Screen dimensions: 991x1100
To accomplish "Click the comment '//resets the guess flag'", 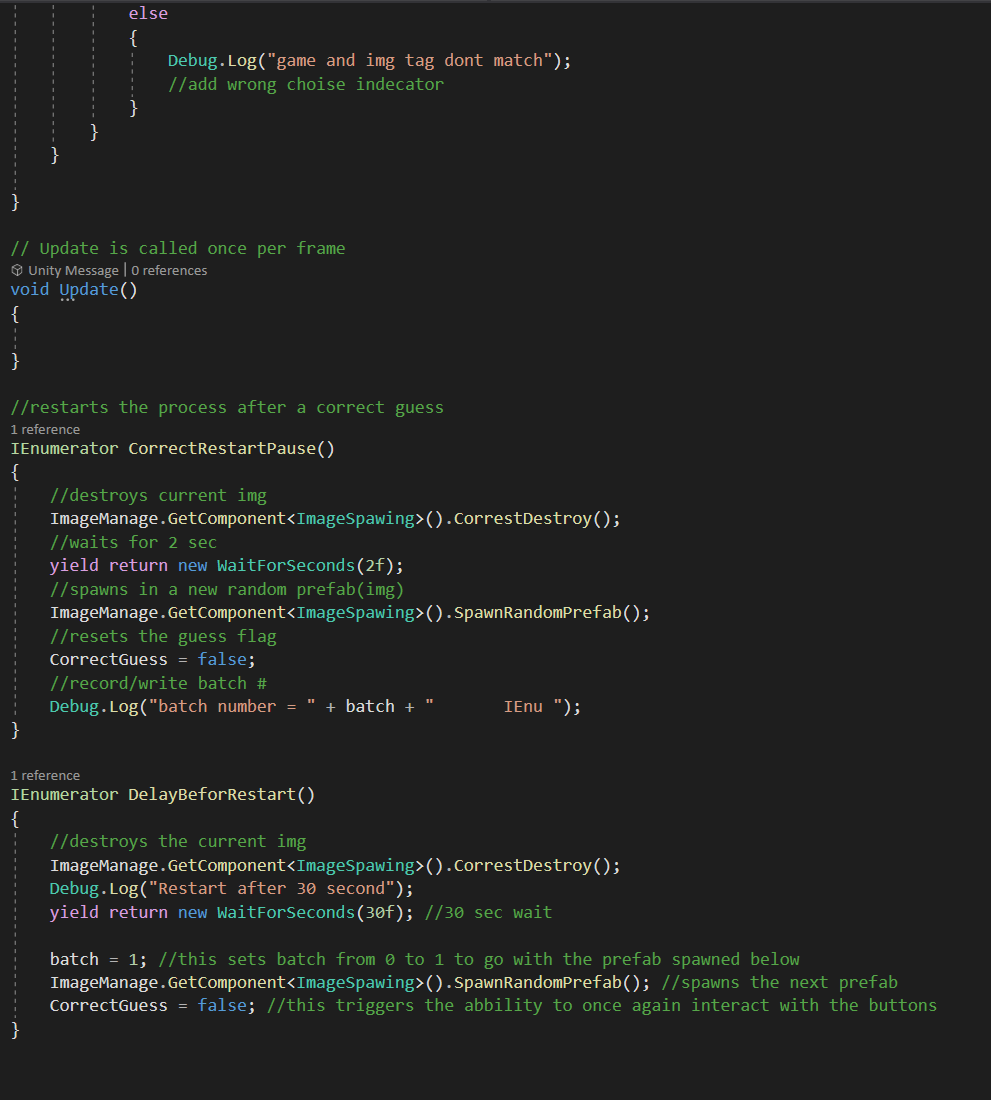I will (x=163, y=636).
